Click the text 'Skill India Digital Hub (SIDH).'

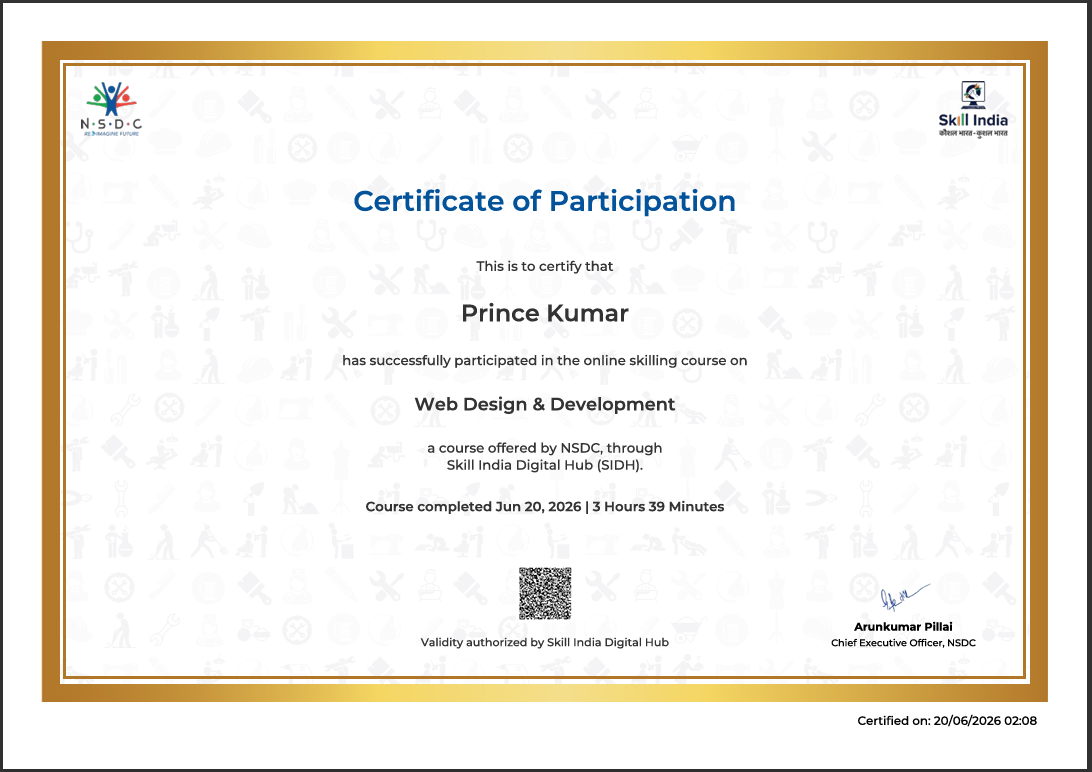(545, 465)
